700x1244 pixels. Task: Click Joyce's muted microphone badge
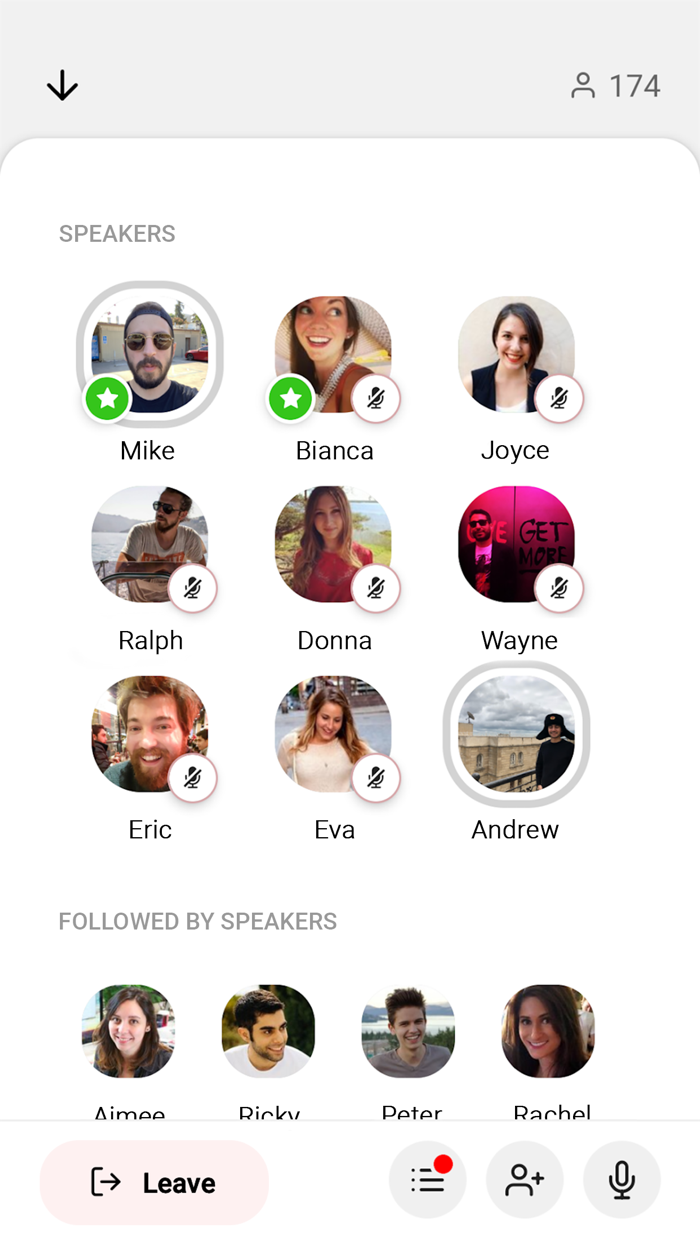tap(559, 400)
